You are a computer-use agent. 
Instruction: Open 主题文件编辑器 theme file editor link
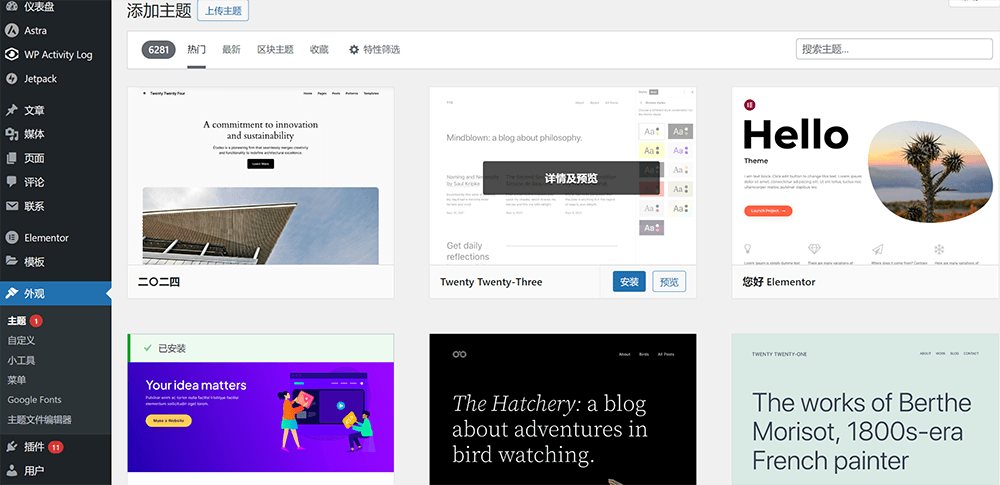(x=40, y=420)
